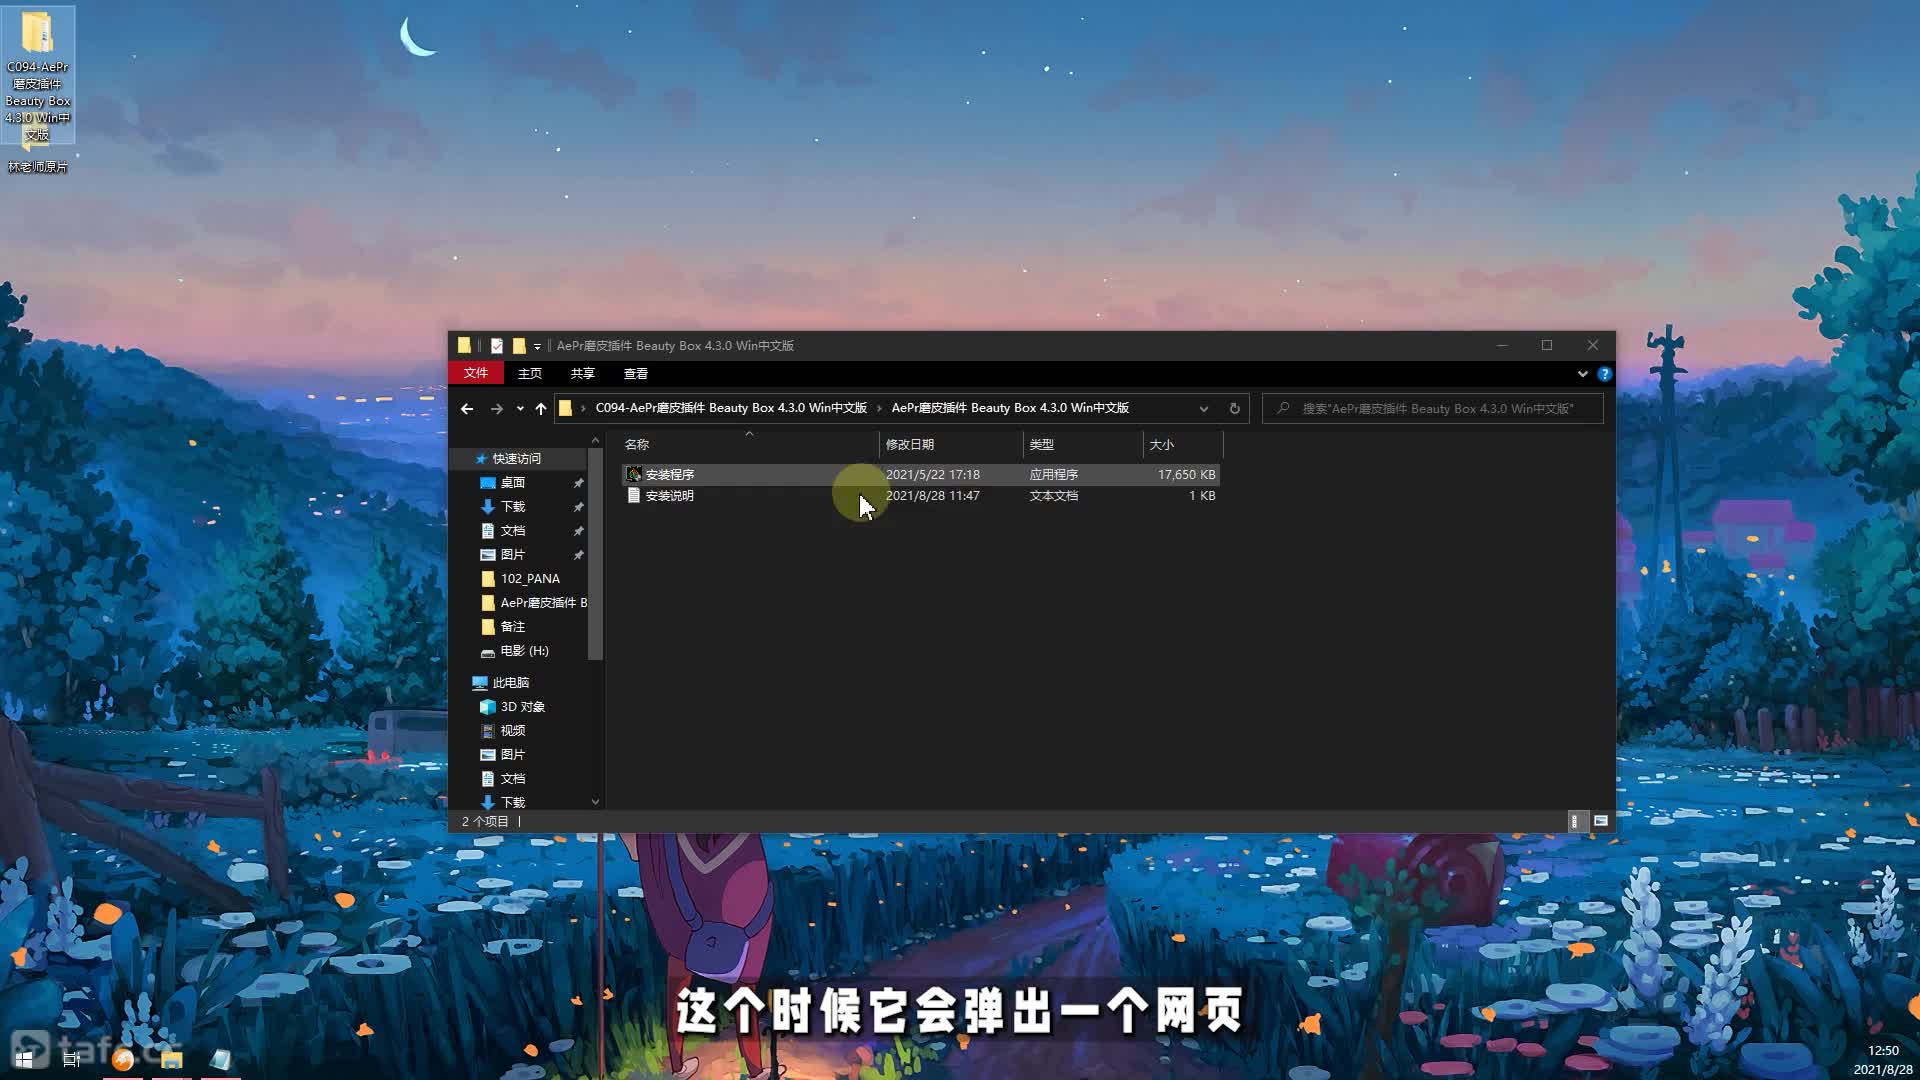Open the address bar history dropdown
The height and width of the screenshot is (1080, 1920).
[1204, 408]
